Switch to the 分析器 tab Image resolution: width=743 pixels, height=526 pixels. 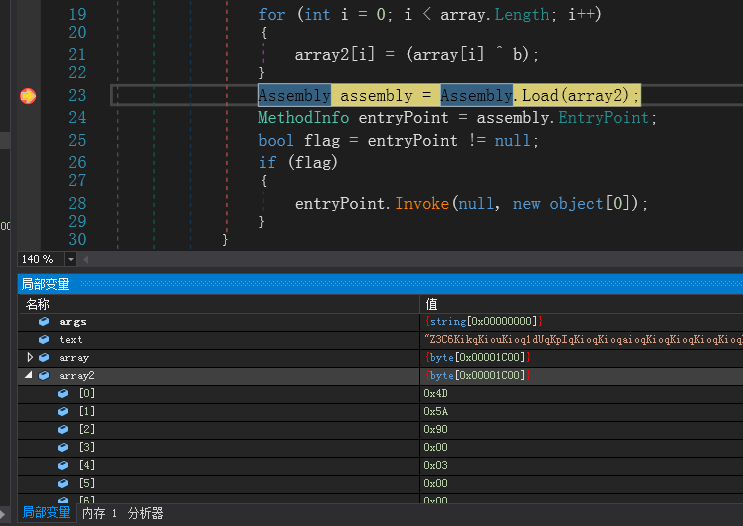click(x=145, y=513)
